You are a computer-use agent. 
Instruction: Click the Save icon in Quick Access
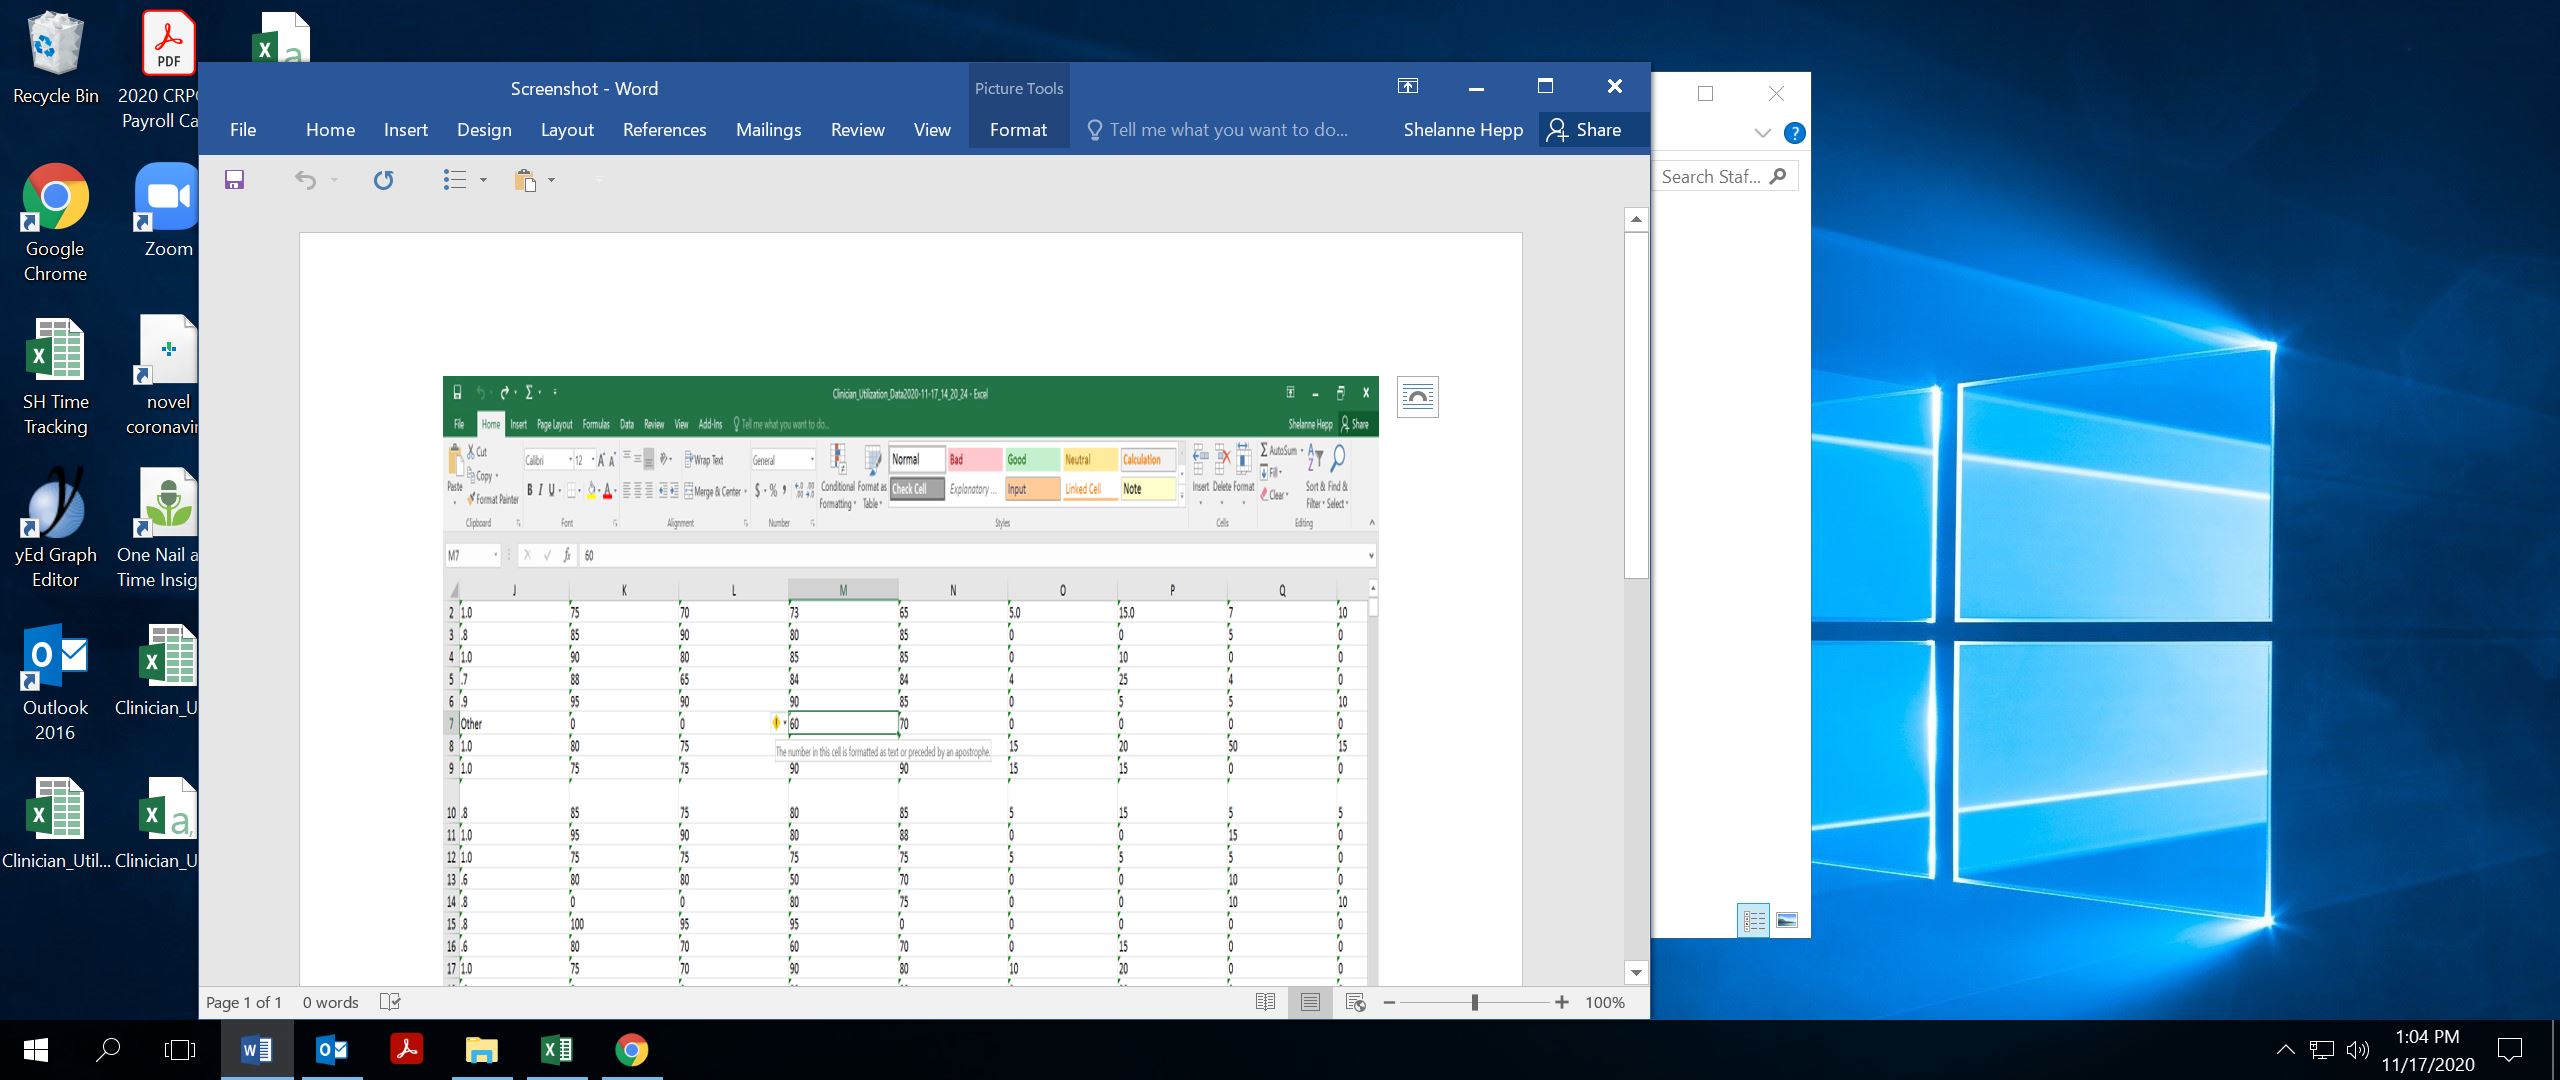234,180
